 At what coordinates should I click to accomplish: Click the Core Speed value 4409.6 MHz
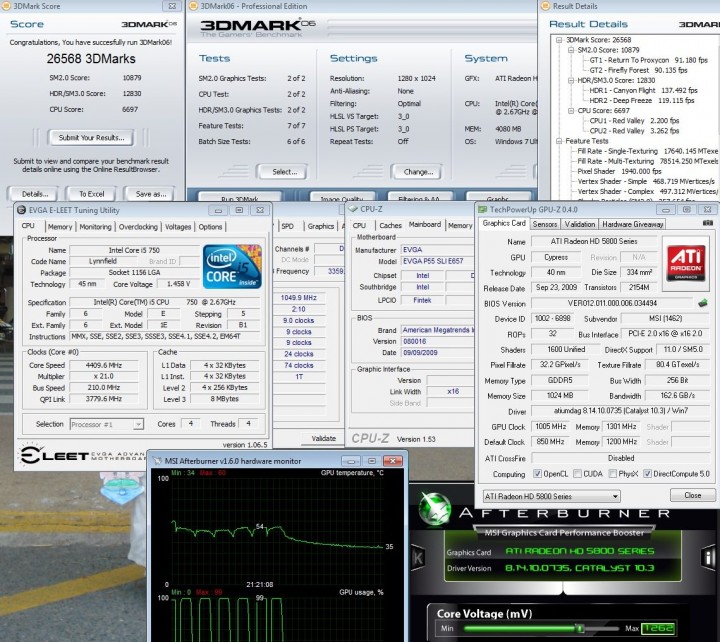coord(104,366)
